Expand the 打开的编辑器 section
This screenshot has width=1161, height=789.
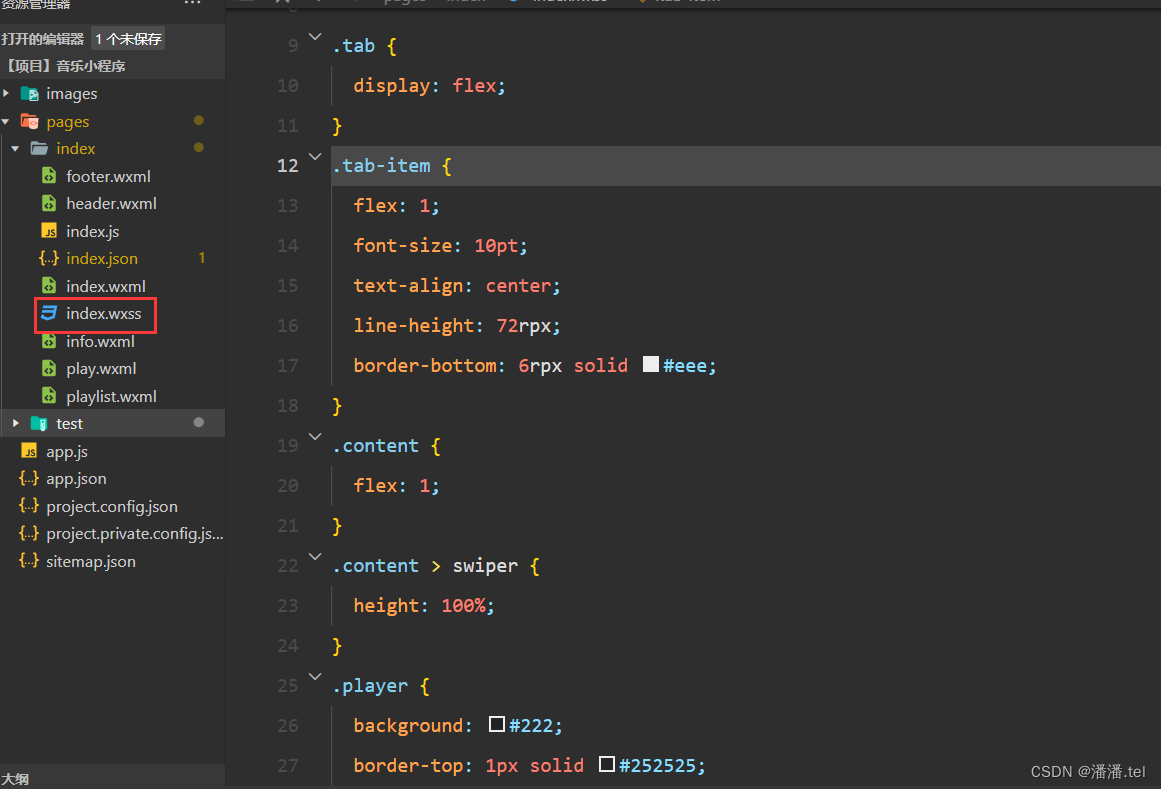click(43, 39)
